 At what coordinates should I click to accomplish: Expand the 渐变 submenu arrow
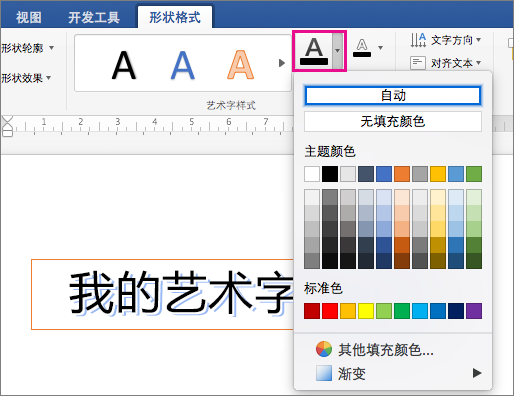click(477, 373)
